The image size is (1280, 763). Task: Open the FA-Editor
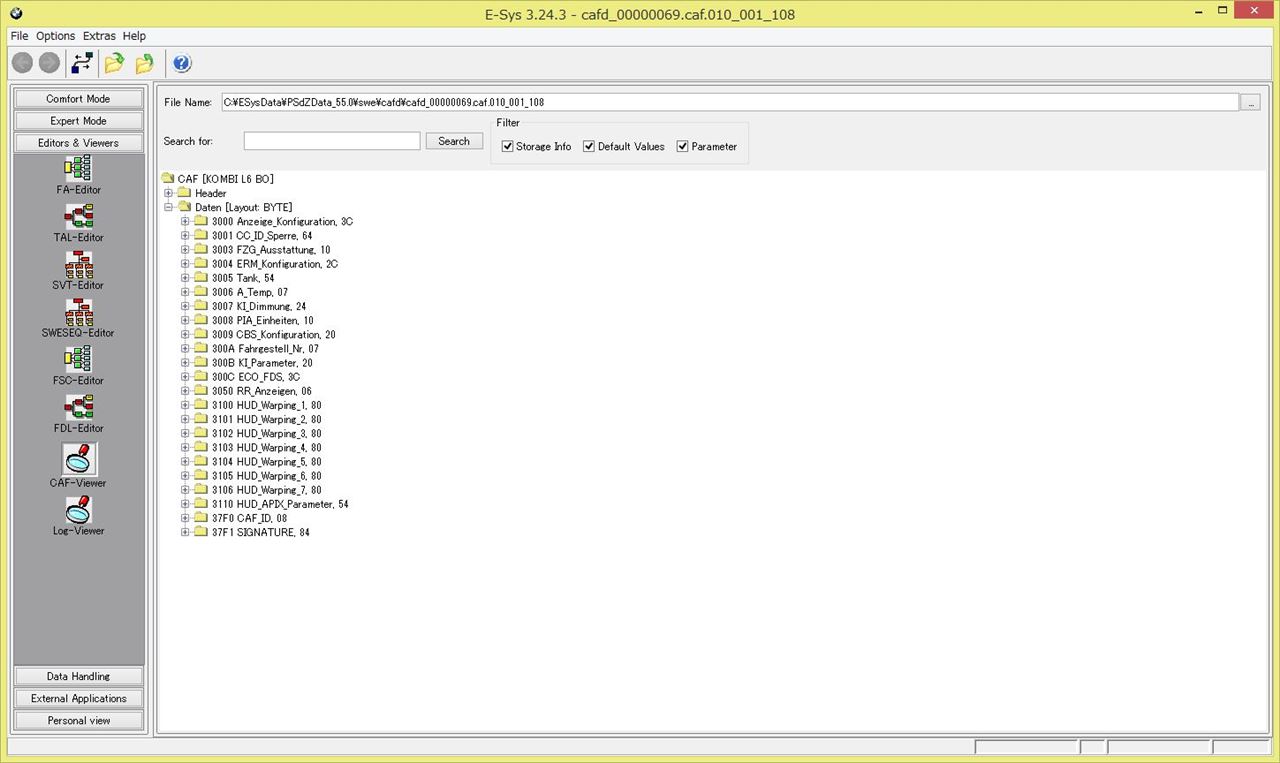click(x=79, y=174)
